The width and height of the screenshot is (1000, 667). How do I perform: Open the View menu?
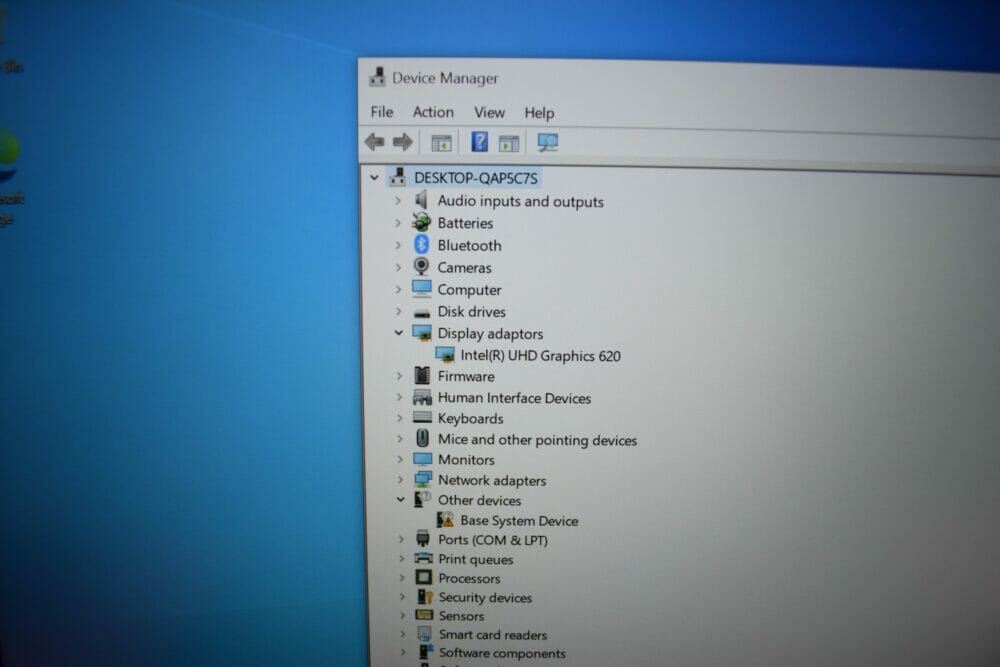[489, 112]
